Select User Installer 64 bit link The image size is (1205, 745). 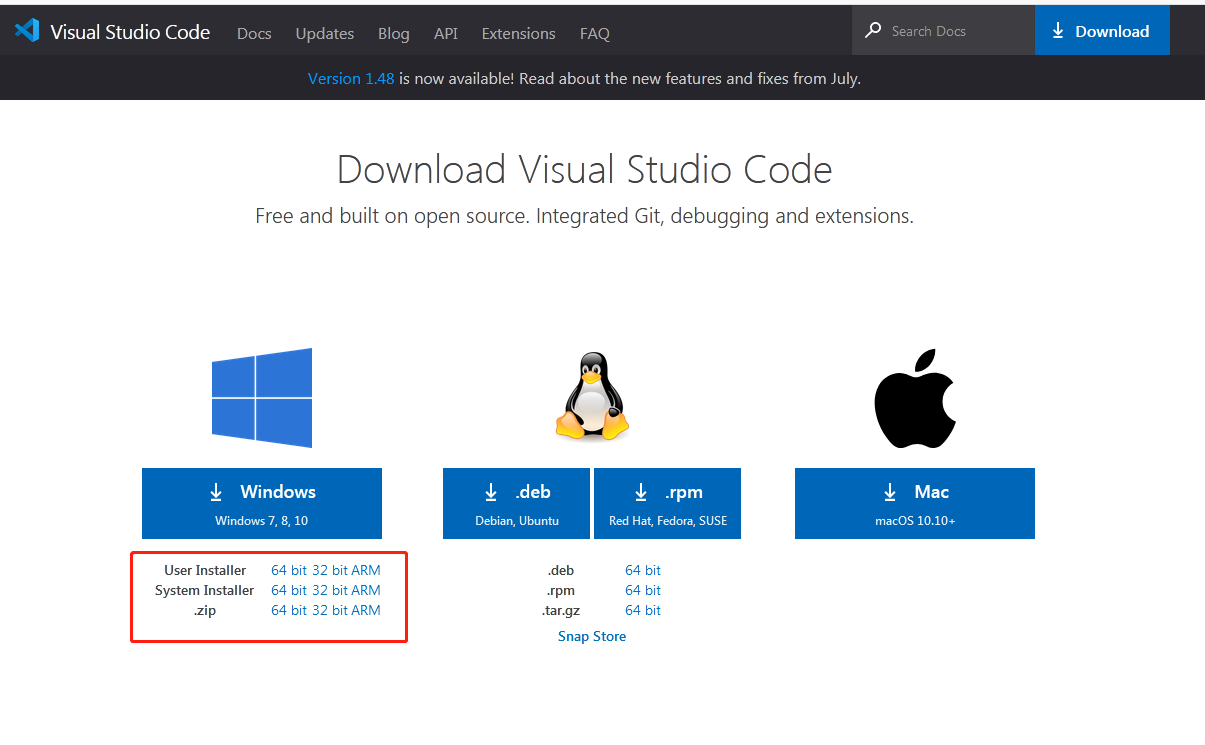[289, 570]
